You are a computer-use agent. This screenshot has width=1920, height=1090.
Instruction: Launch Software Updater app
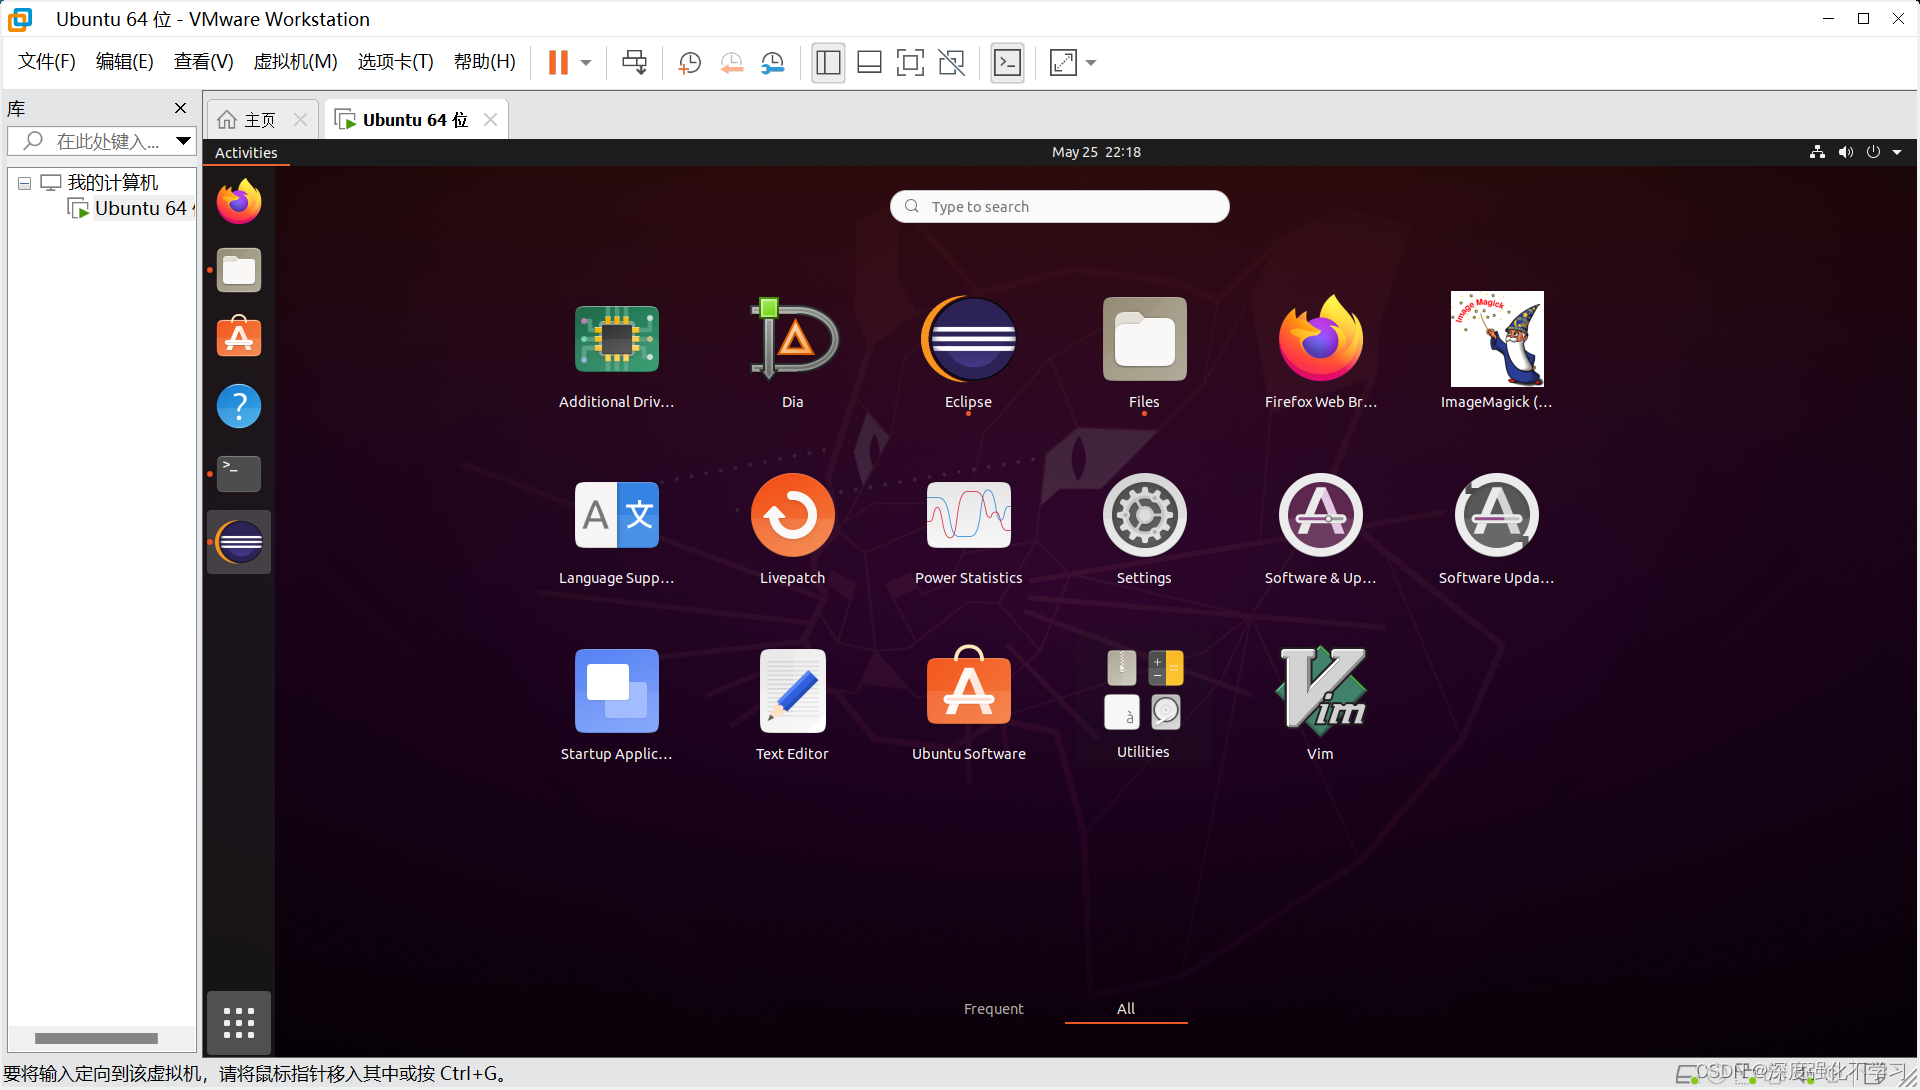click(x=1496, y=530)
